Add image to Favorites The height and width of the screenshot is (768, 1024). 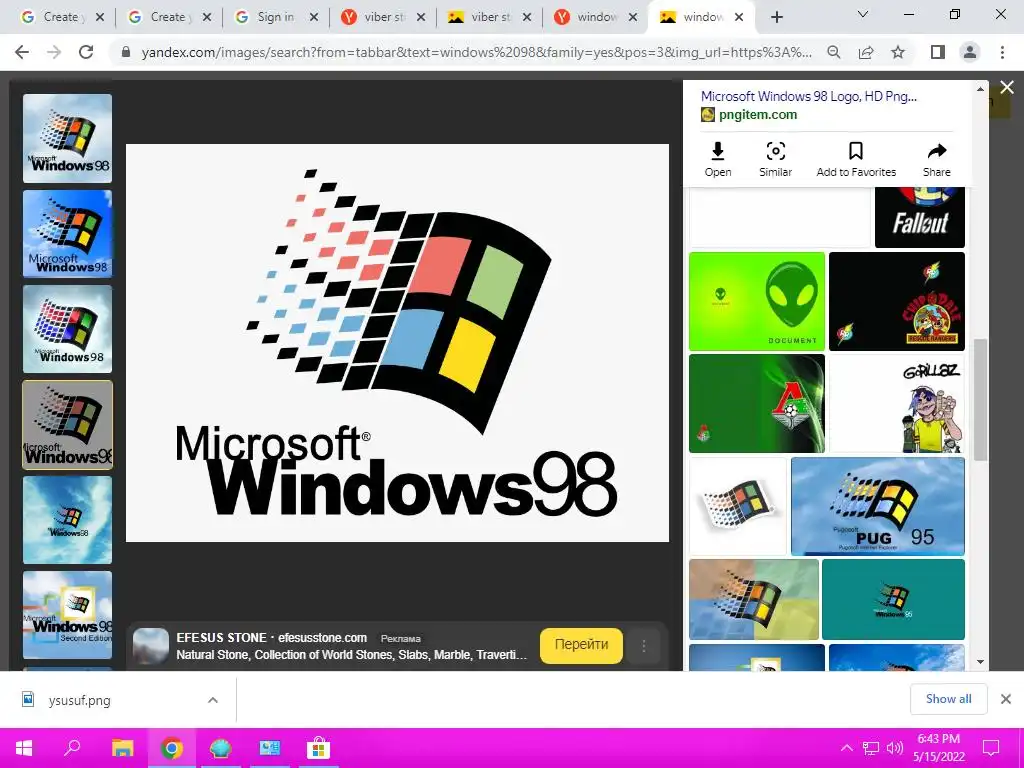(x=856, y=159)
